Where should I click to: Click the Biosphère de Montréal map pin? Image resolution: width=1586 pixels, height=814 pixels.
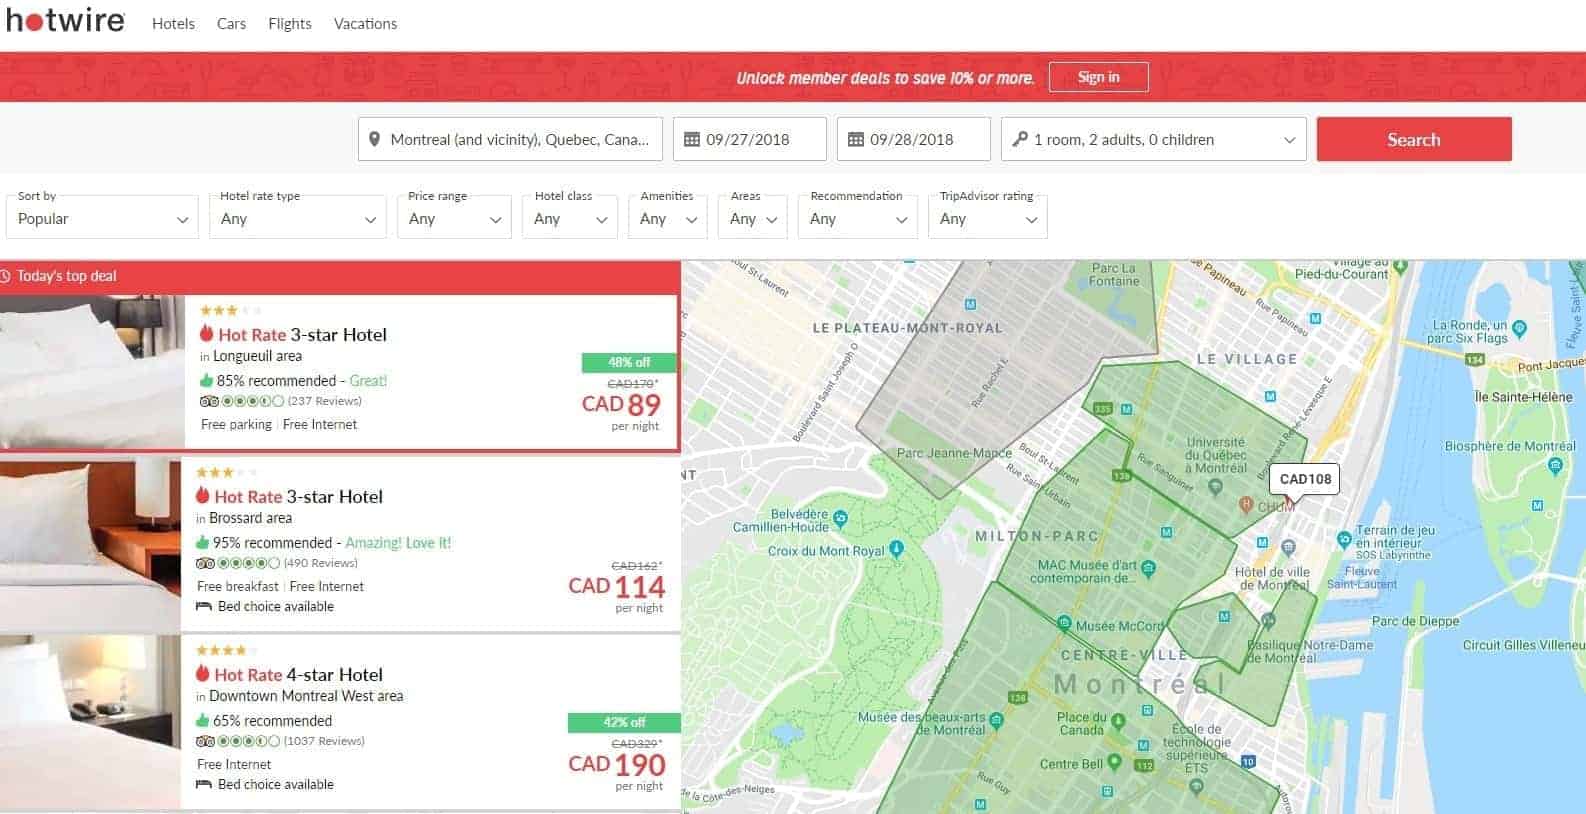point(1554,465)
